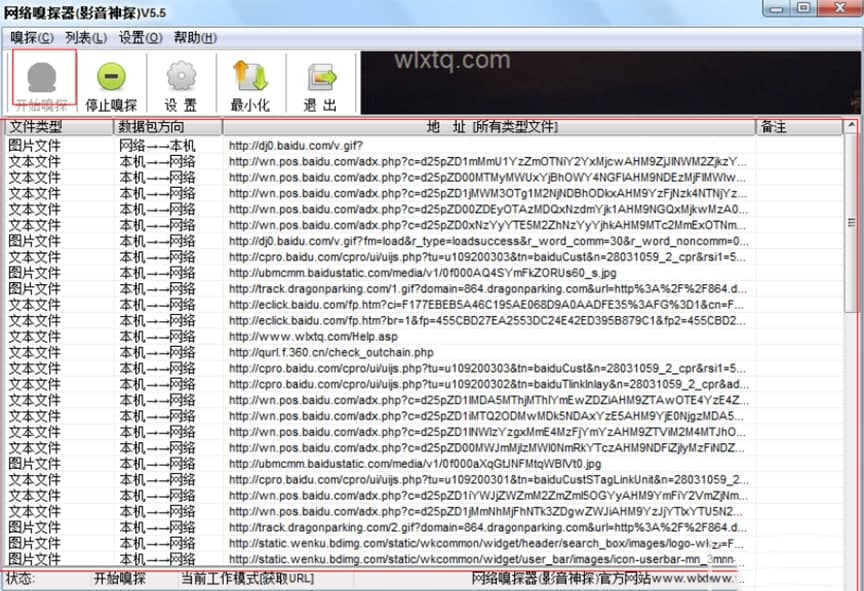Click the 地址[所有类型文件] column header
The width and height of the screenshot is (864, 591).
tap(489, 127)
